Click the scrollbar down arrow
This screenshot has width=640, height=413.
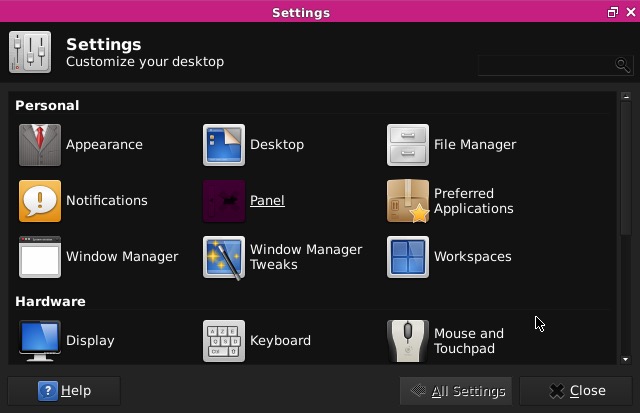(626, 359)
